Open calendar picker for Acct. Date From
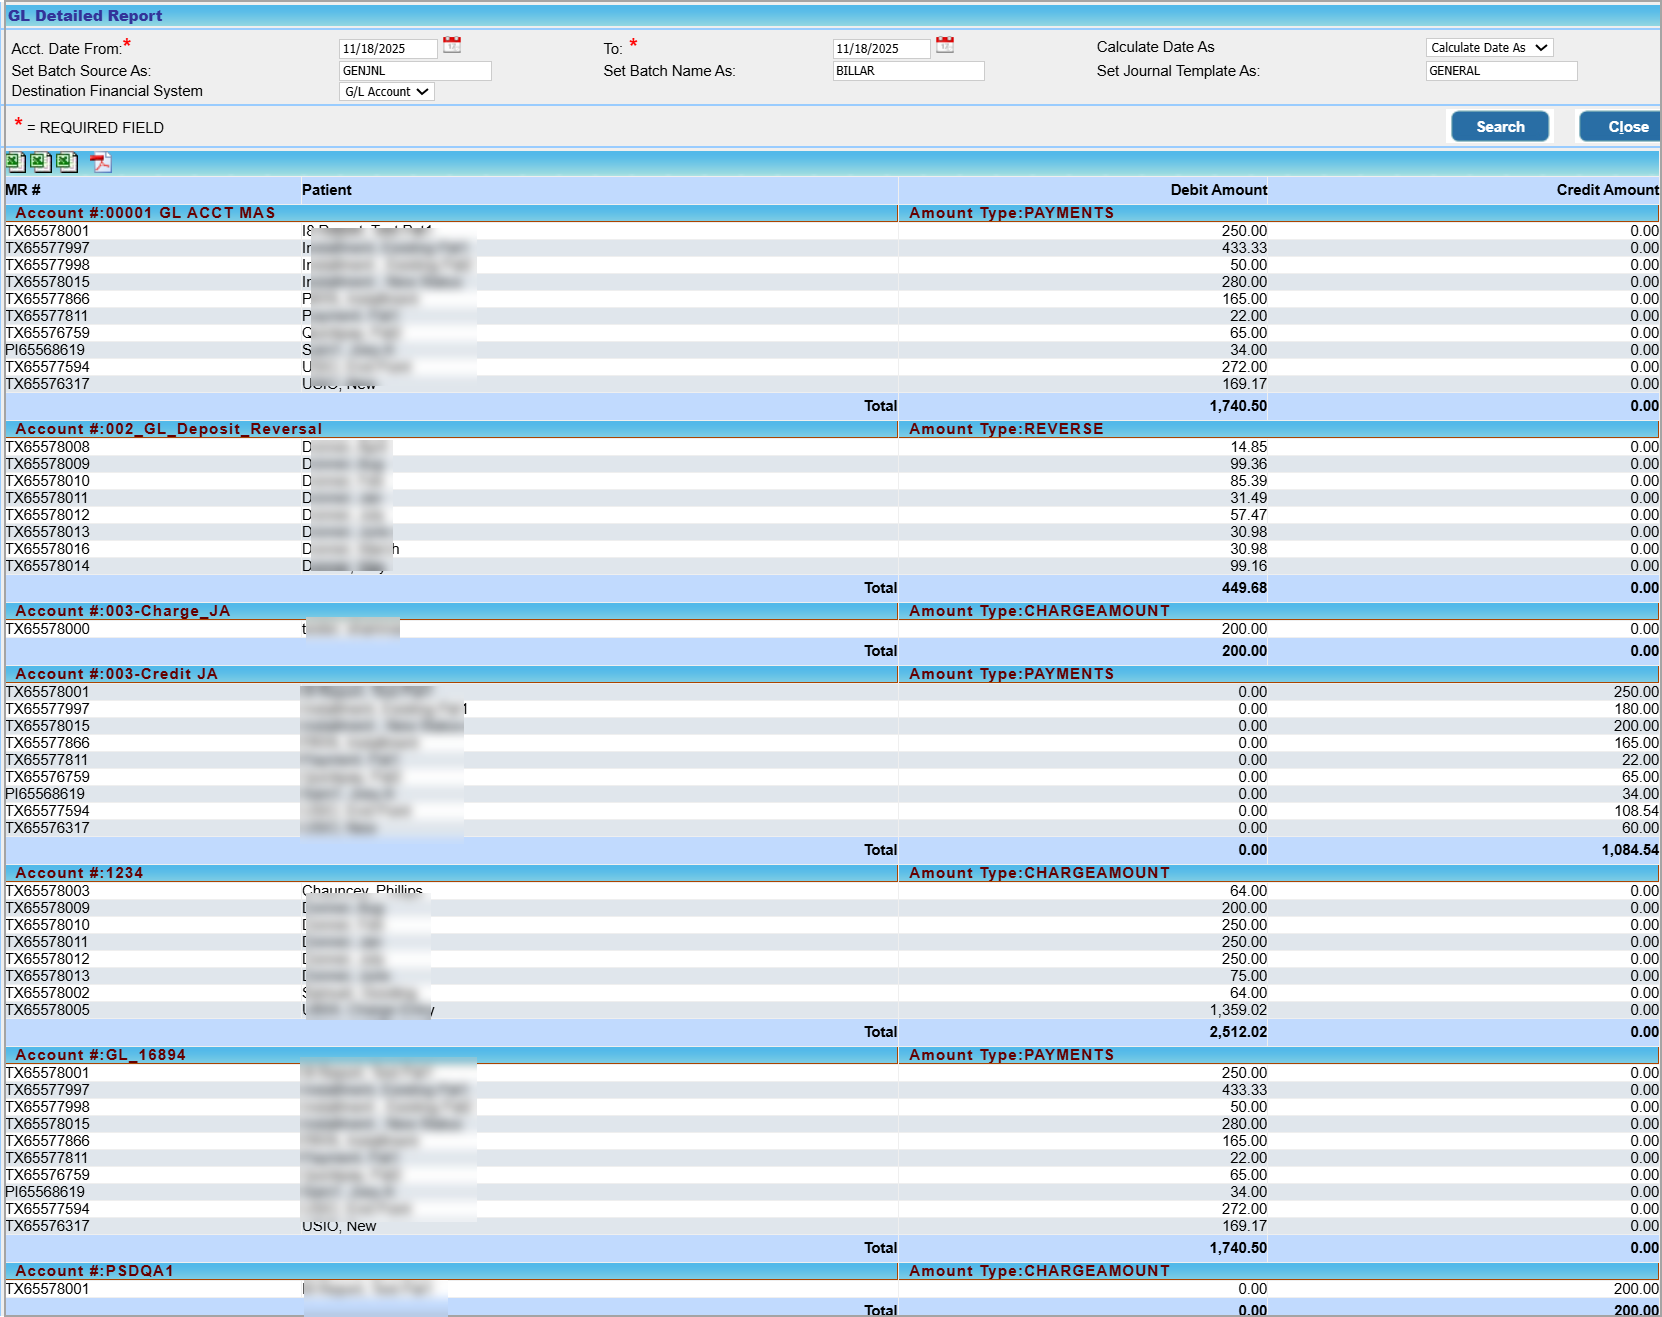The width and height of the screenshot is (1662, 1317). point(452,45)
